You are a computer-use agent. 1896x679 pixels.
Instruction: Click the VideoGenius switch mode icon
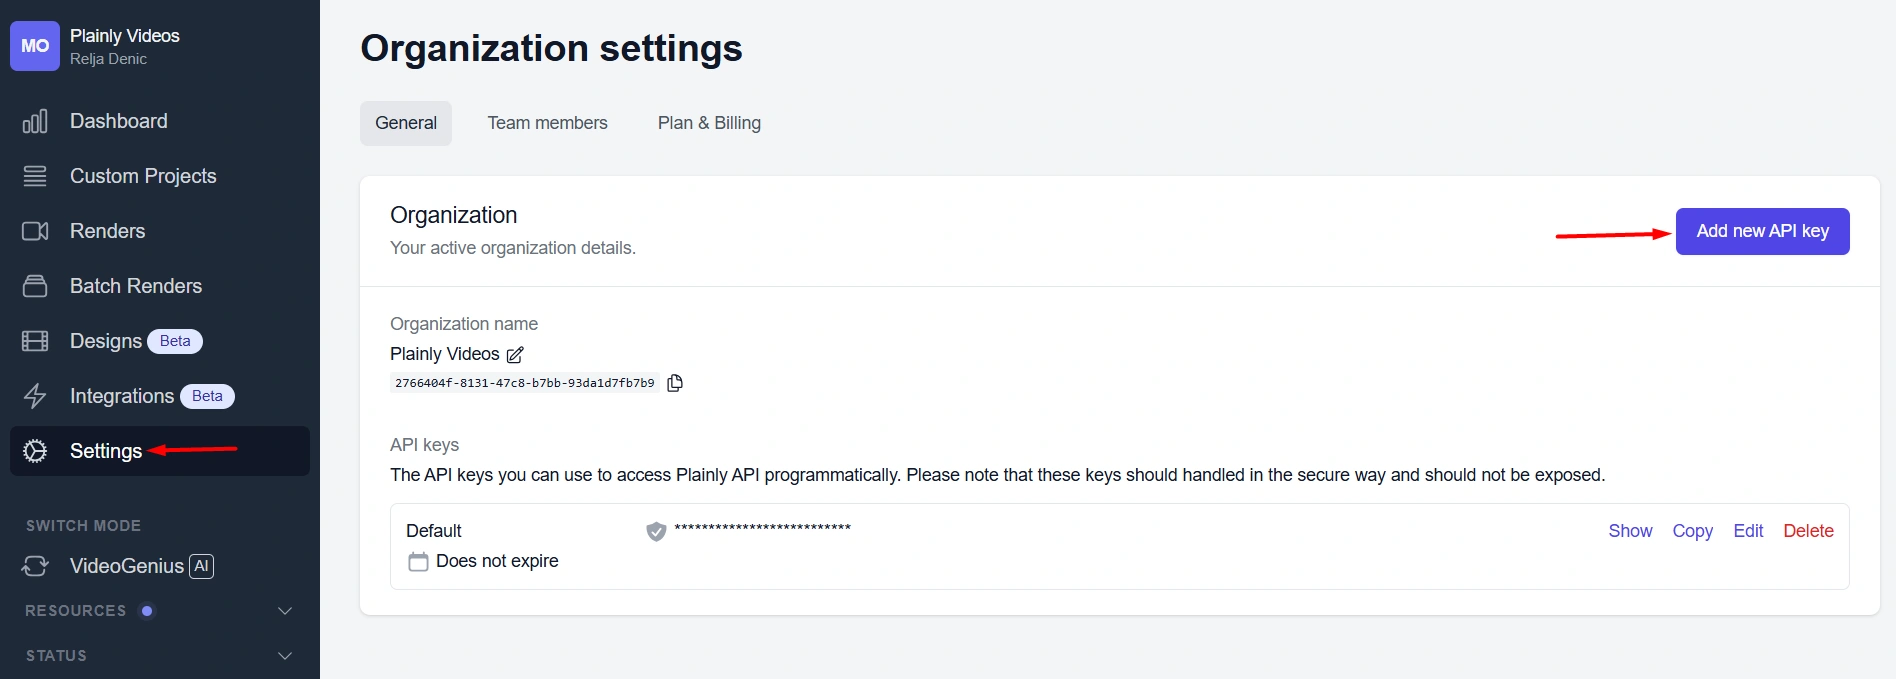35,567
